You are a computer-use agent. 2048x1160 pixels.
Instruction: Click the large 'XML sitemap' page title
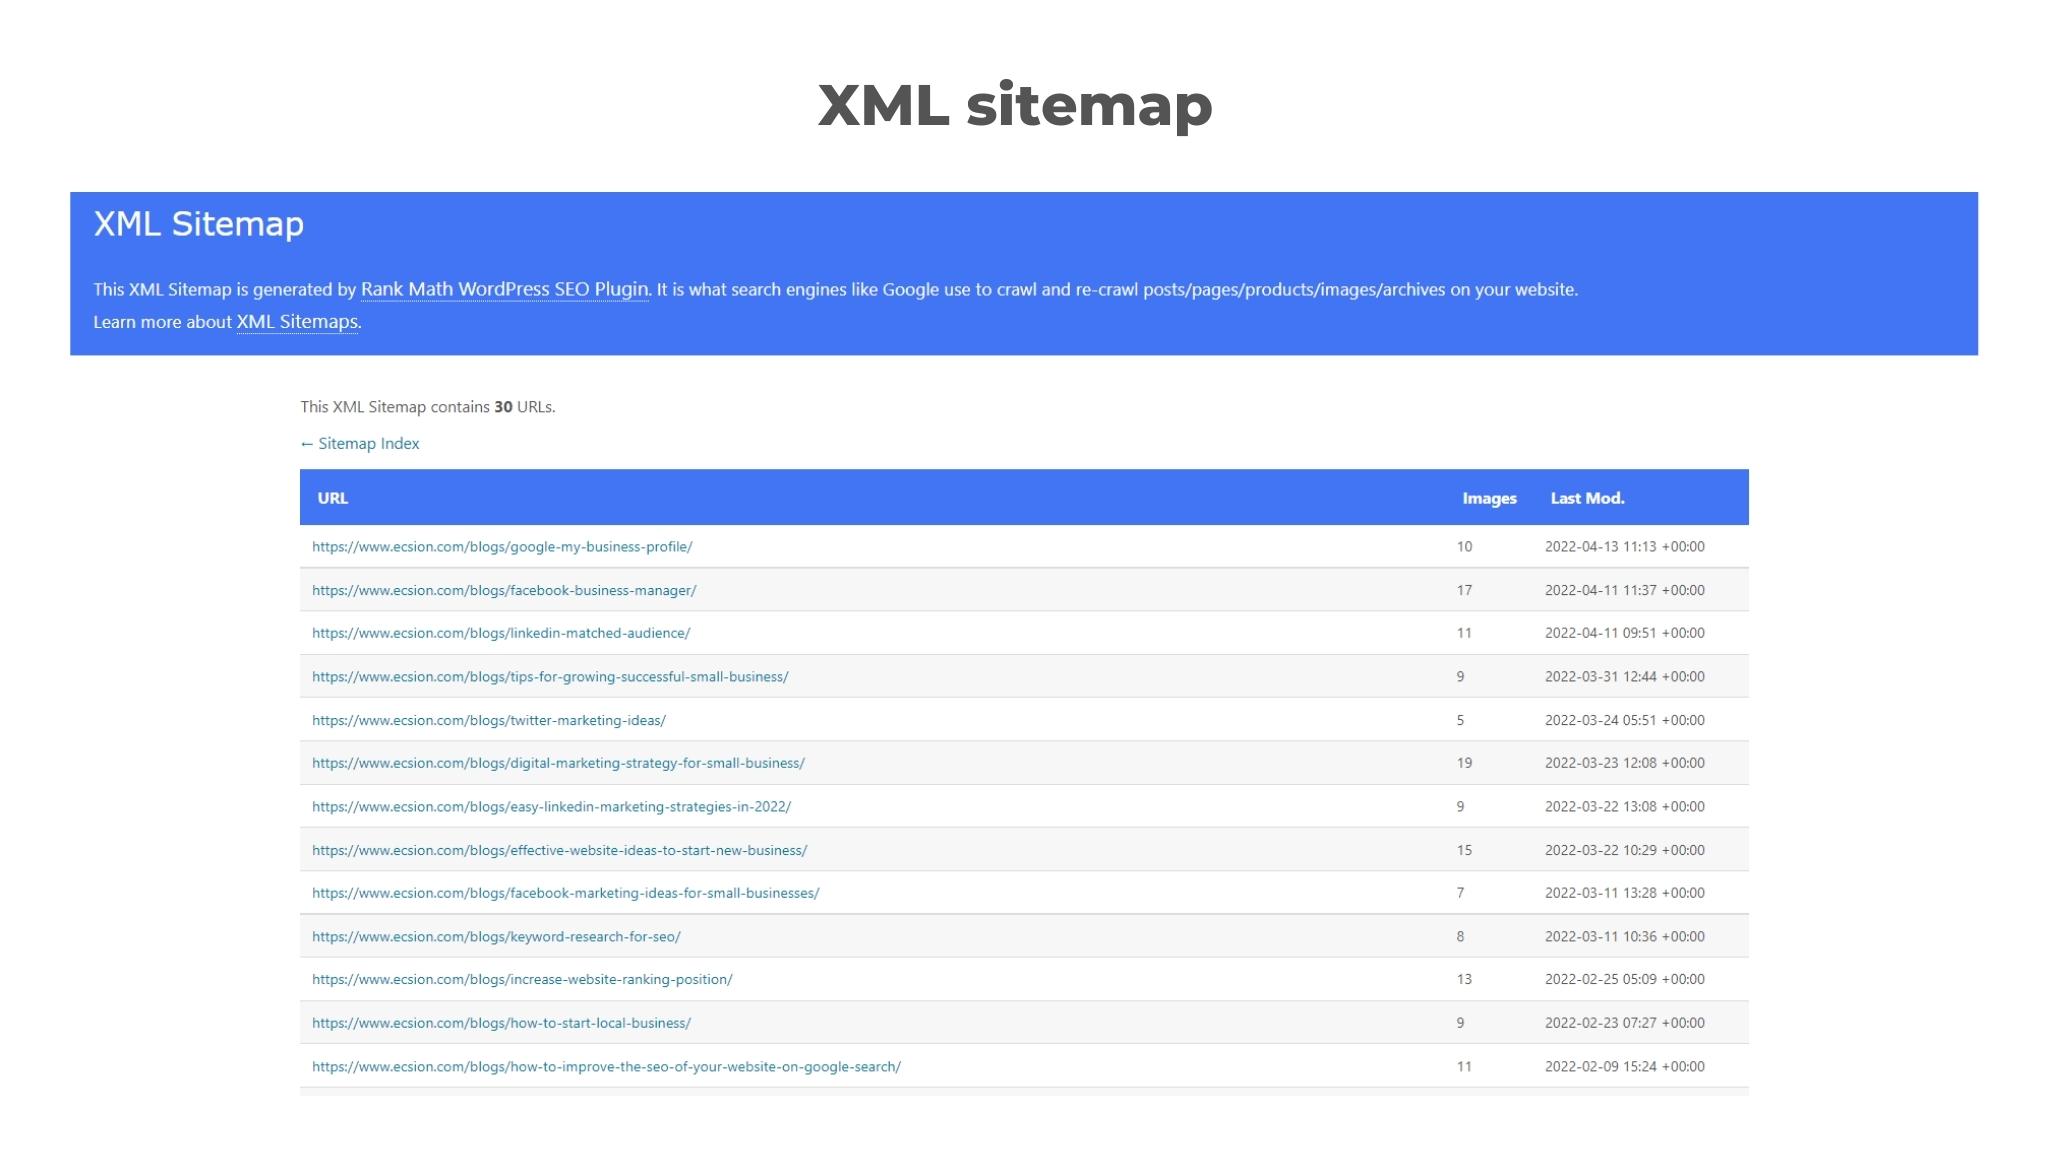pyautogui.click(x=1015, y=106)
